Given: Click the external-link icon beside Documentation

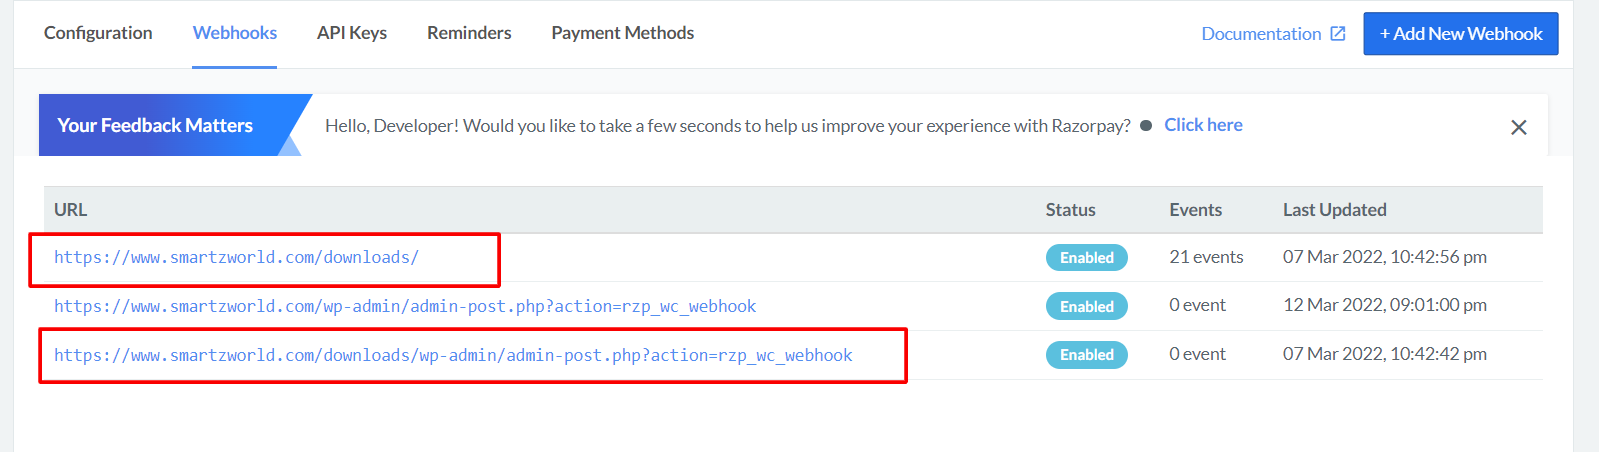Looking at the screenshot, I should point(1338,33).
